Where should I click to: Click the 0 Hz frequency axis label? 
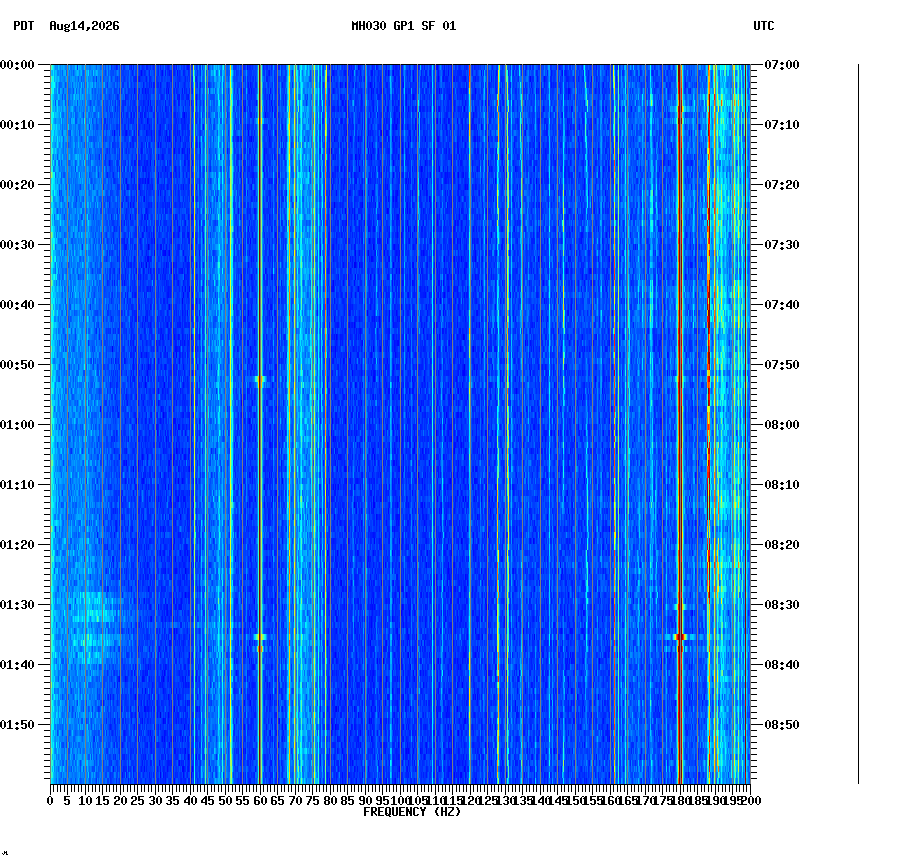(51, 800)
